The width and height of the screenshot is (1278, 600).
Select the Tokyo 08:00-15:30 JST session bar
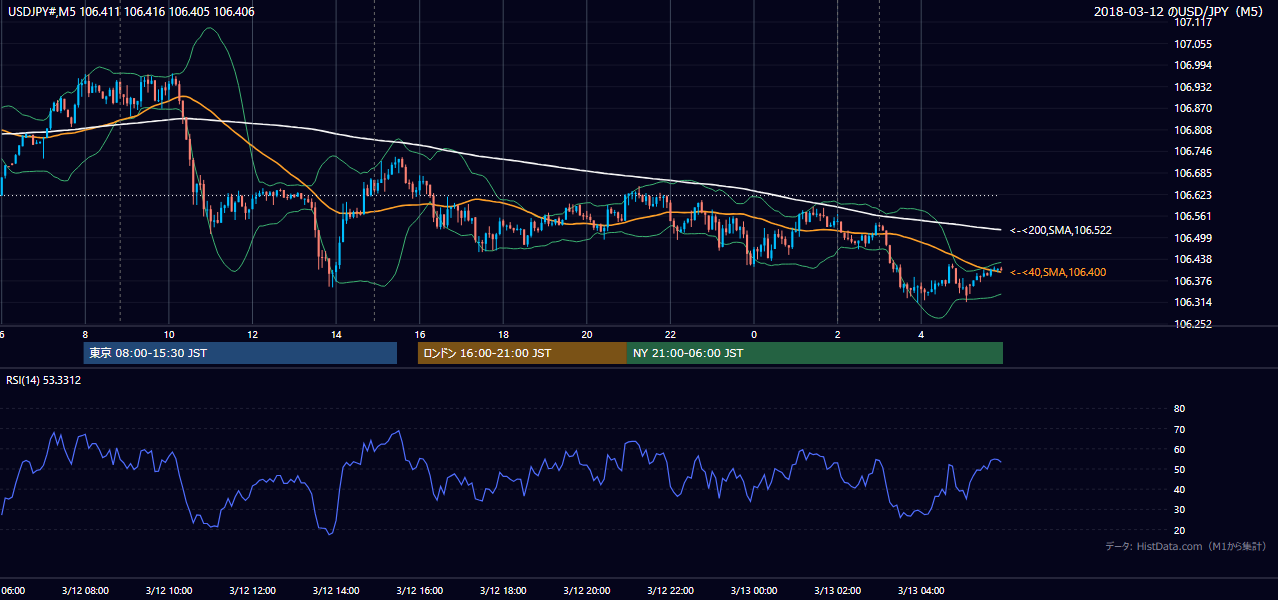(240, 353)
